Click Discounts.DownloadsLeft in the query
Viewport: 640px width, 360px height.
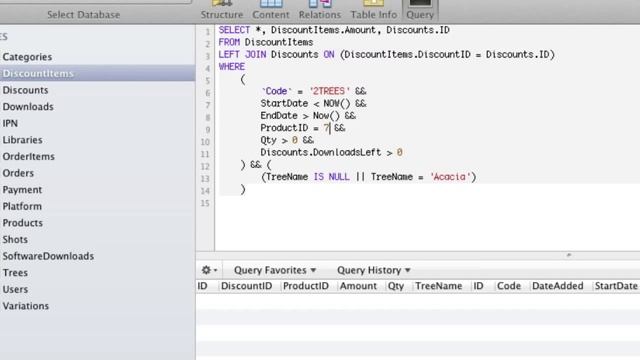click(x=321, y=152)
